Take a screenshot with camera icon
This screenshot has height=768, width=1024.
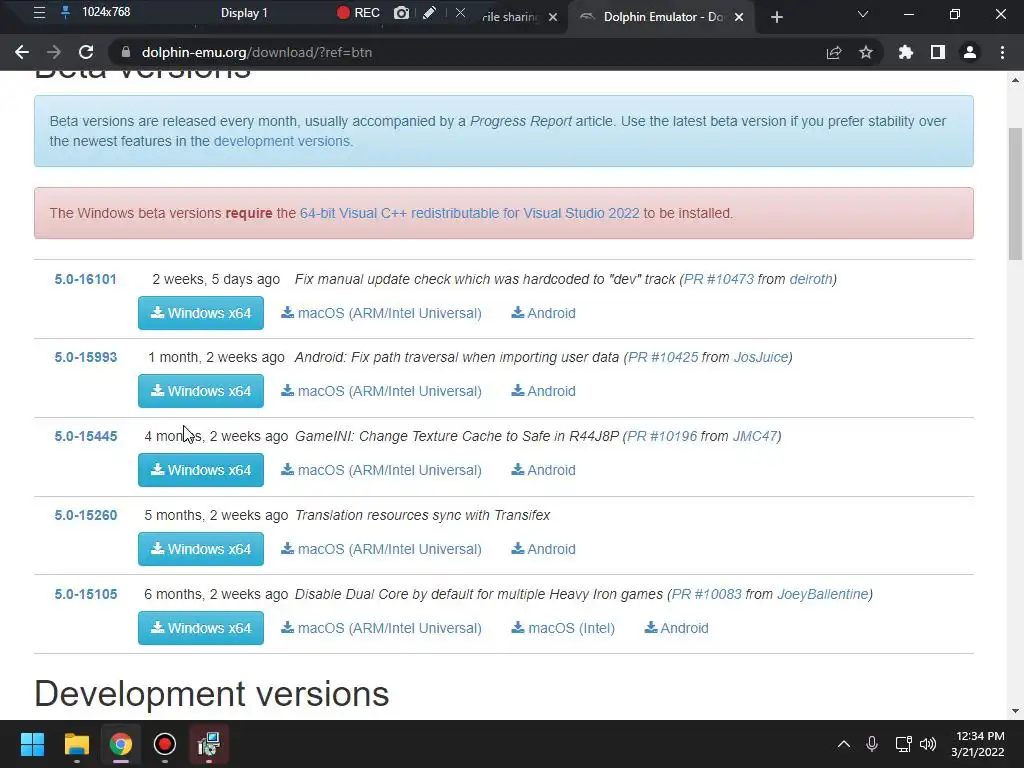tap(401, 13)
